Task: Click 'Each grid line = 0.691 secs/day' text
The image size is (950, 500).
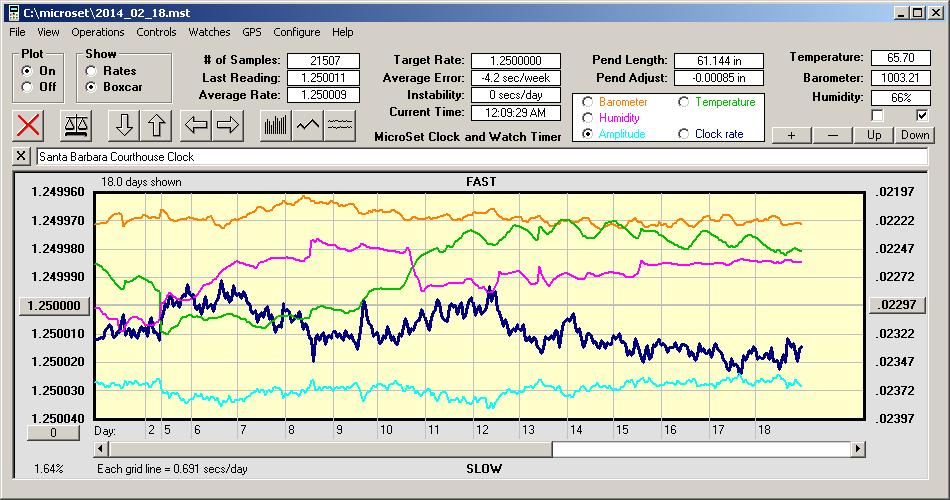Action: (x=172, y=468)
